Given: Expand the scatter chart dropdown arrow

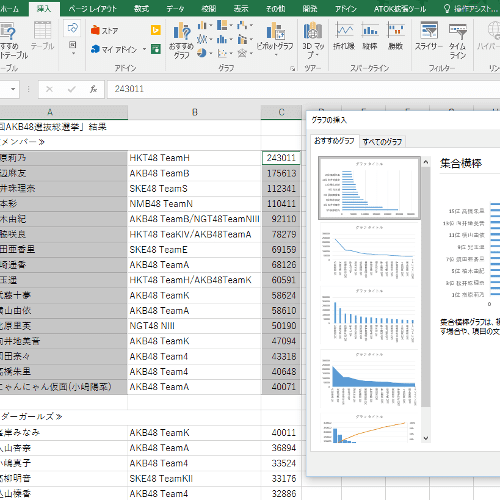Looking at the screenshot, I should pos(231,53).
